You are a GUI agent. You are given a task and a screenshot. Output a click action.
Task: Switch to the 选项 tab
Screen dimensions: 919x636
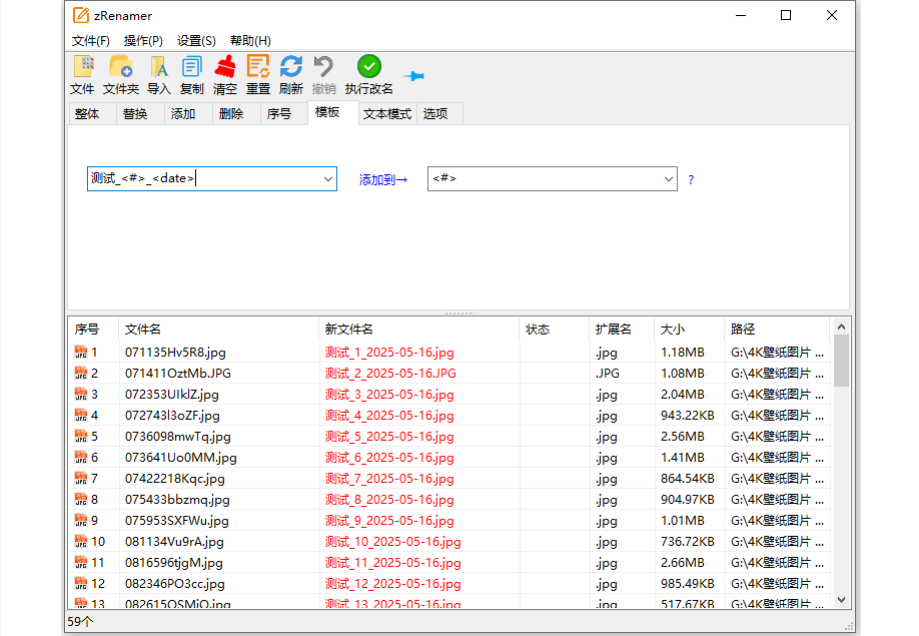[x=438, y=113]
